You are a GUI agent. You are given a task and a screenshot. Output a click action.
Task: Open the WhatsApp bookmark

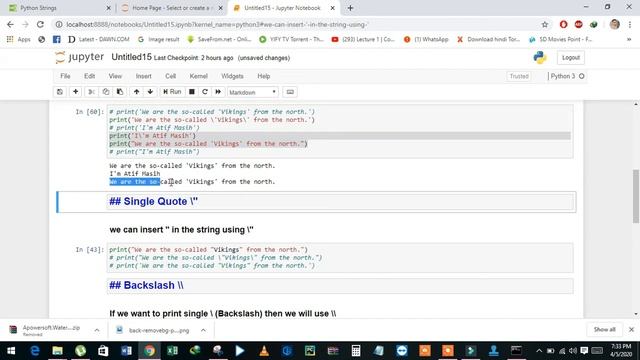(x=426, y=39)
